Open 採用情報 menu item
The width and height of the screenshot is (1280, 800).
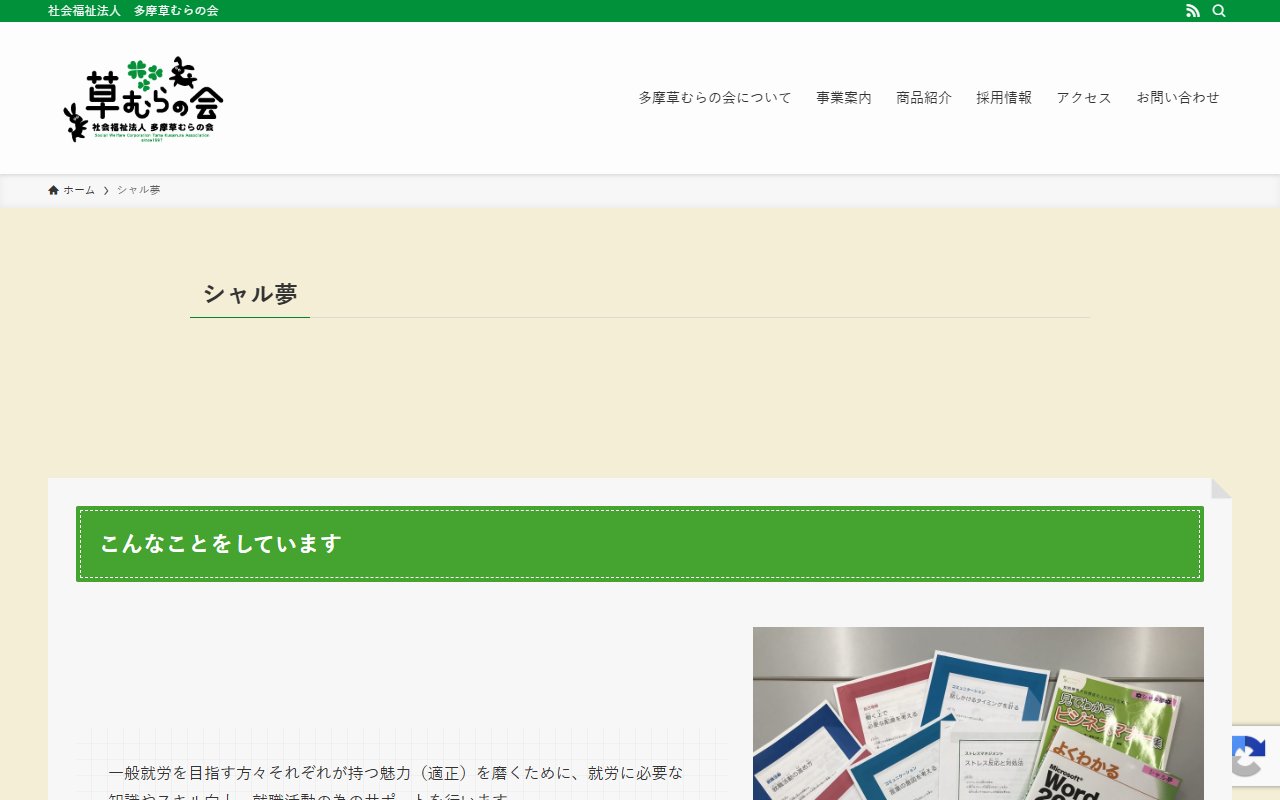pos(1004,98)
